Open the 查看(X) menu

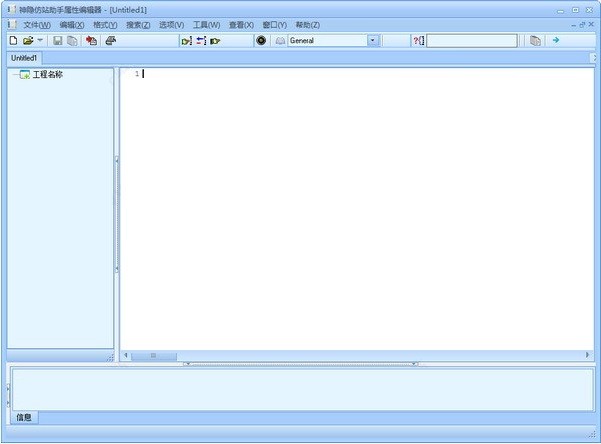[x=241, y=25]
